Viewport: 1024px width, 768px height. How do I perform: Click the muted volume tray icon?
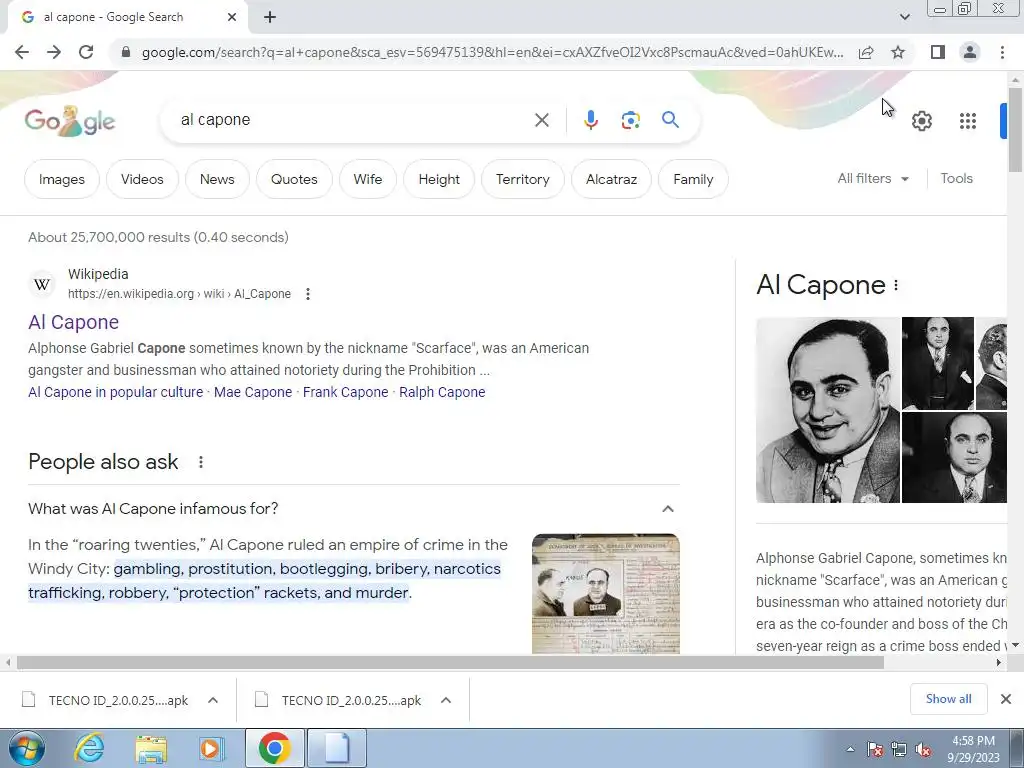point(923,749)
